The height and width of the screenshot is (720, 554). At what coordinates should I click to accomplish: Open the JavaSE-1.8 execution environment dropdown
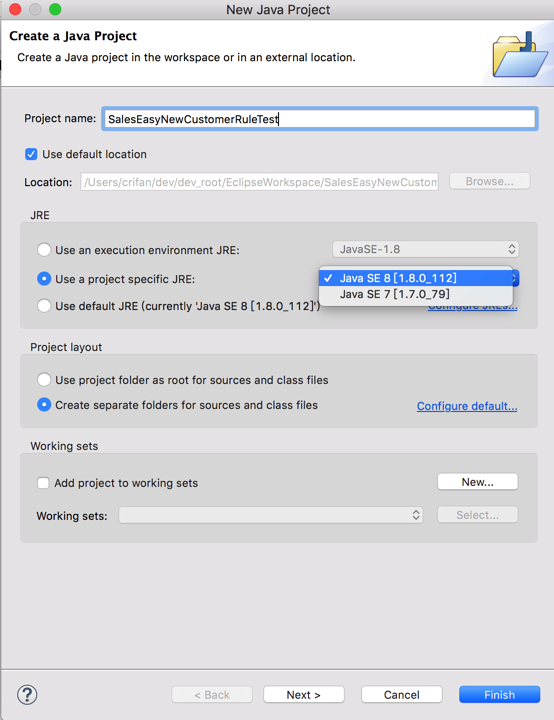coord(426,249)
